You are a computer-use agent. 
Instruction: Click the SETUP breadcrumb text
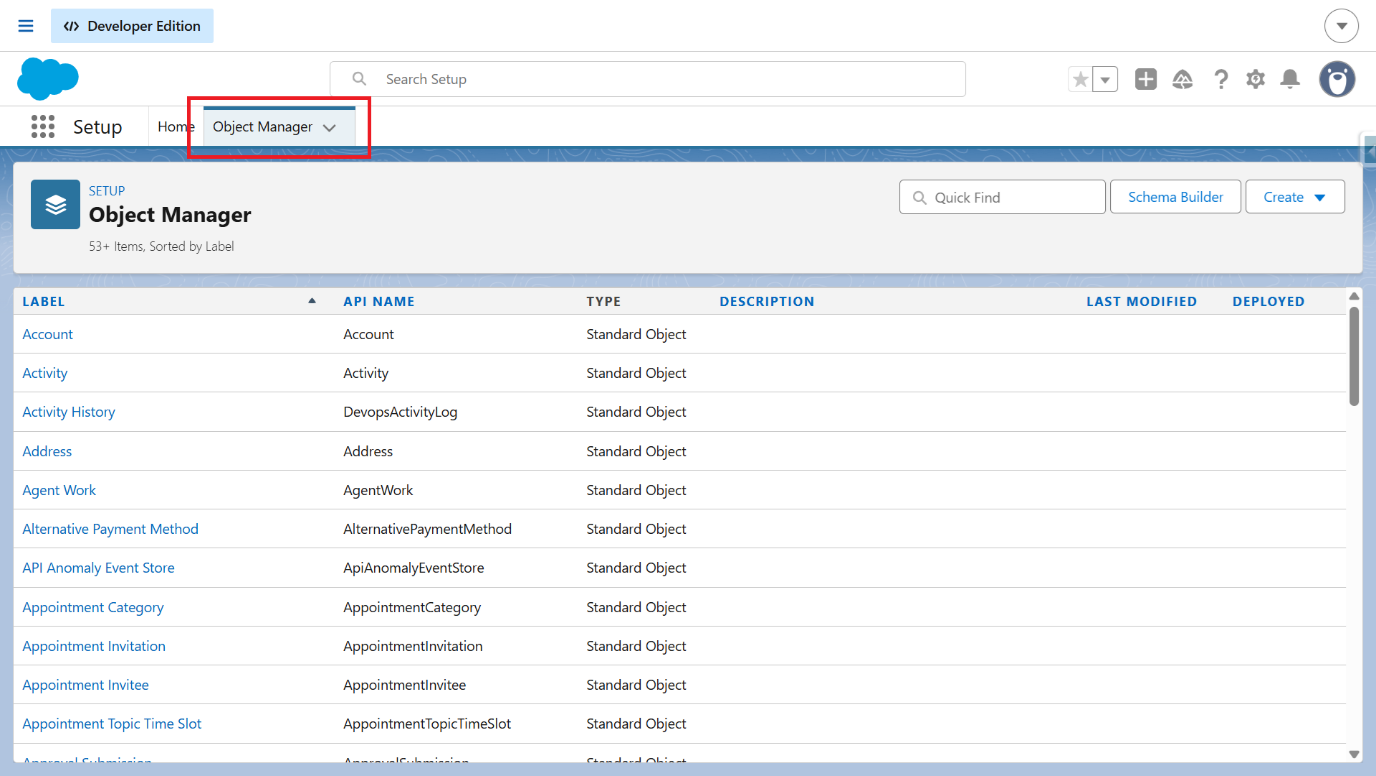pos(107,191)
